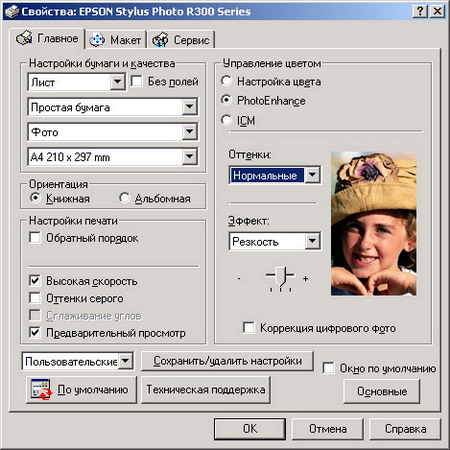This screenshot has width=450, height=450.
Task: Click the Техническая поддержка button
Action: tap(206, 390)
